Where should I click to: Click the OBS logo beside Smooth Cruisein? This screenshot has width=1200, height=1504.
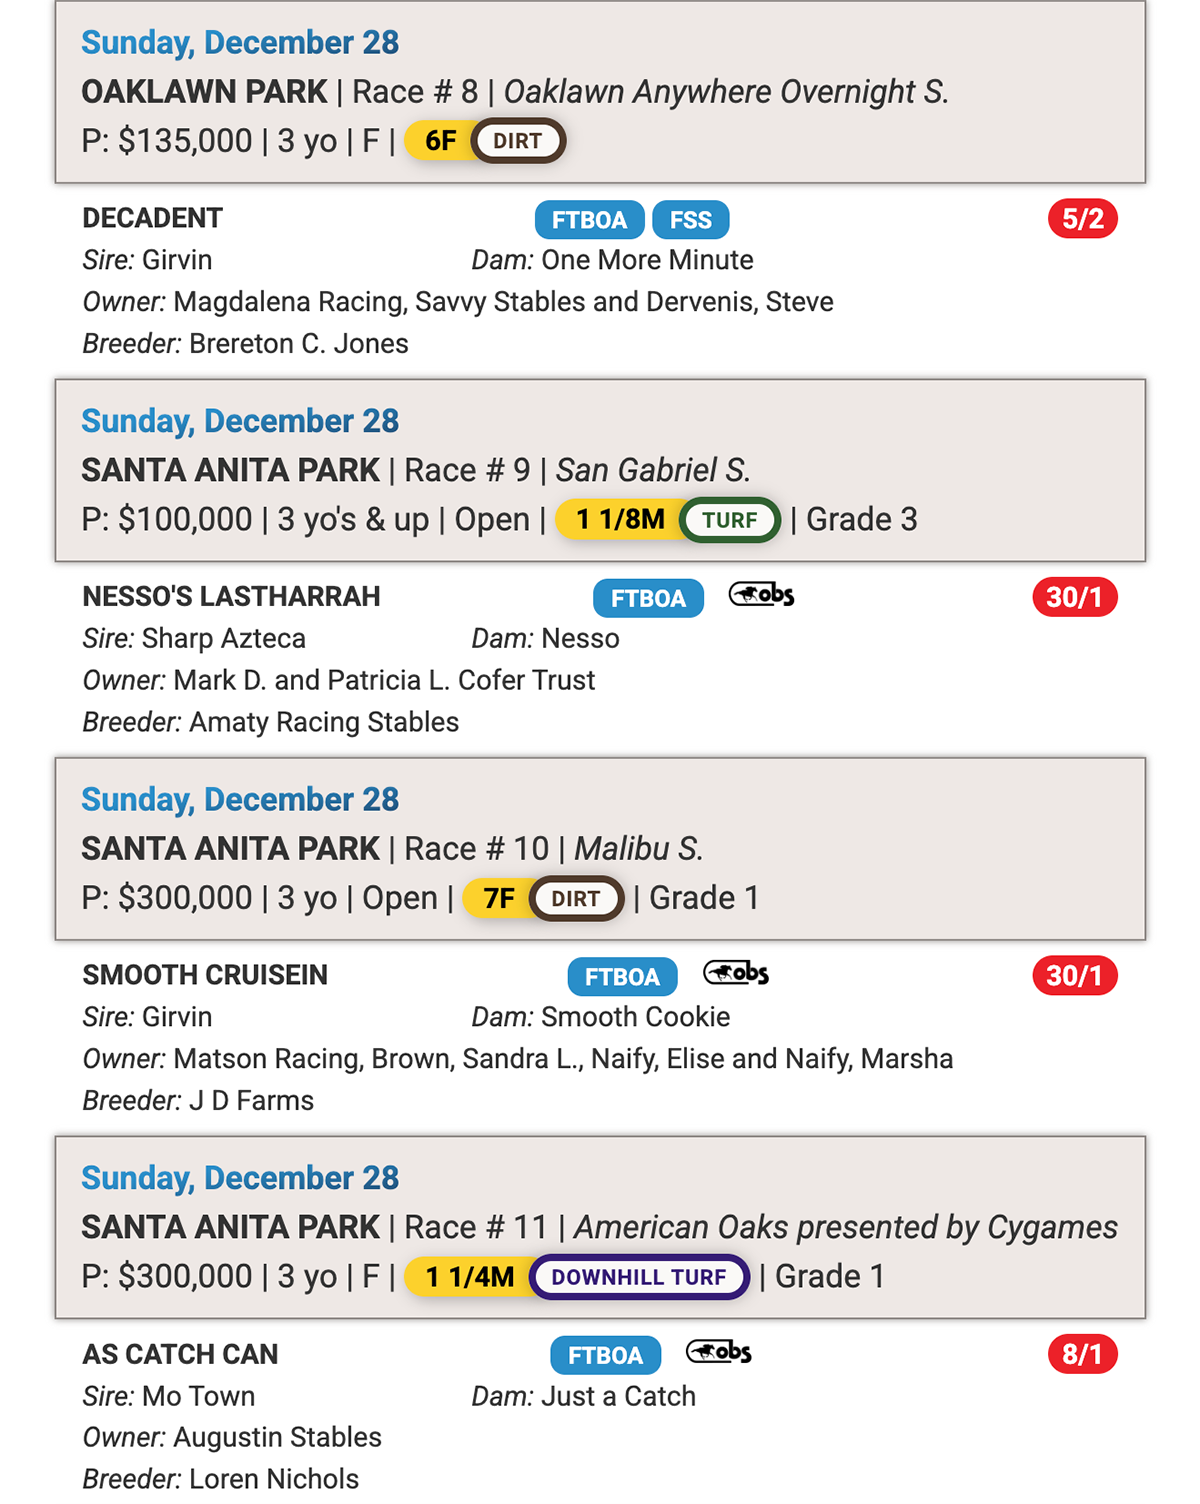(737, 974)
